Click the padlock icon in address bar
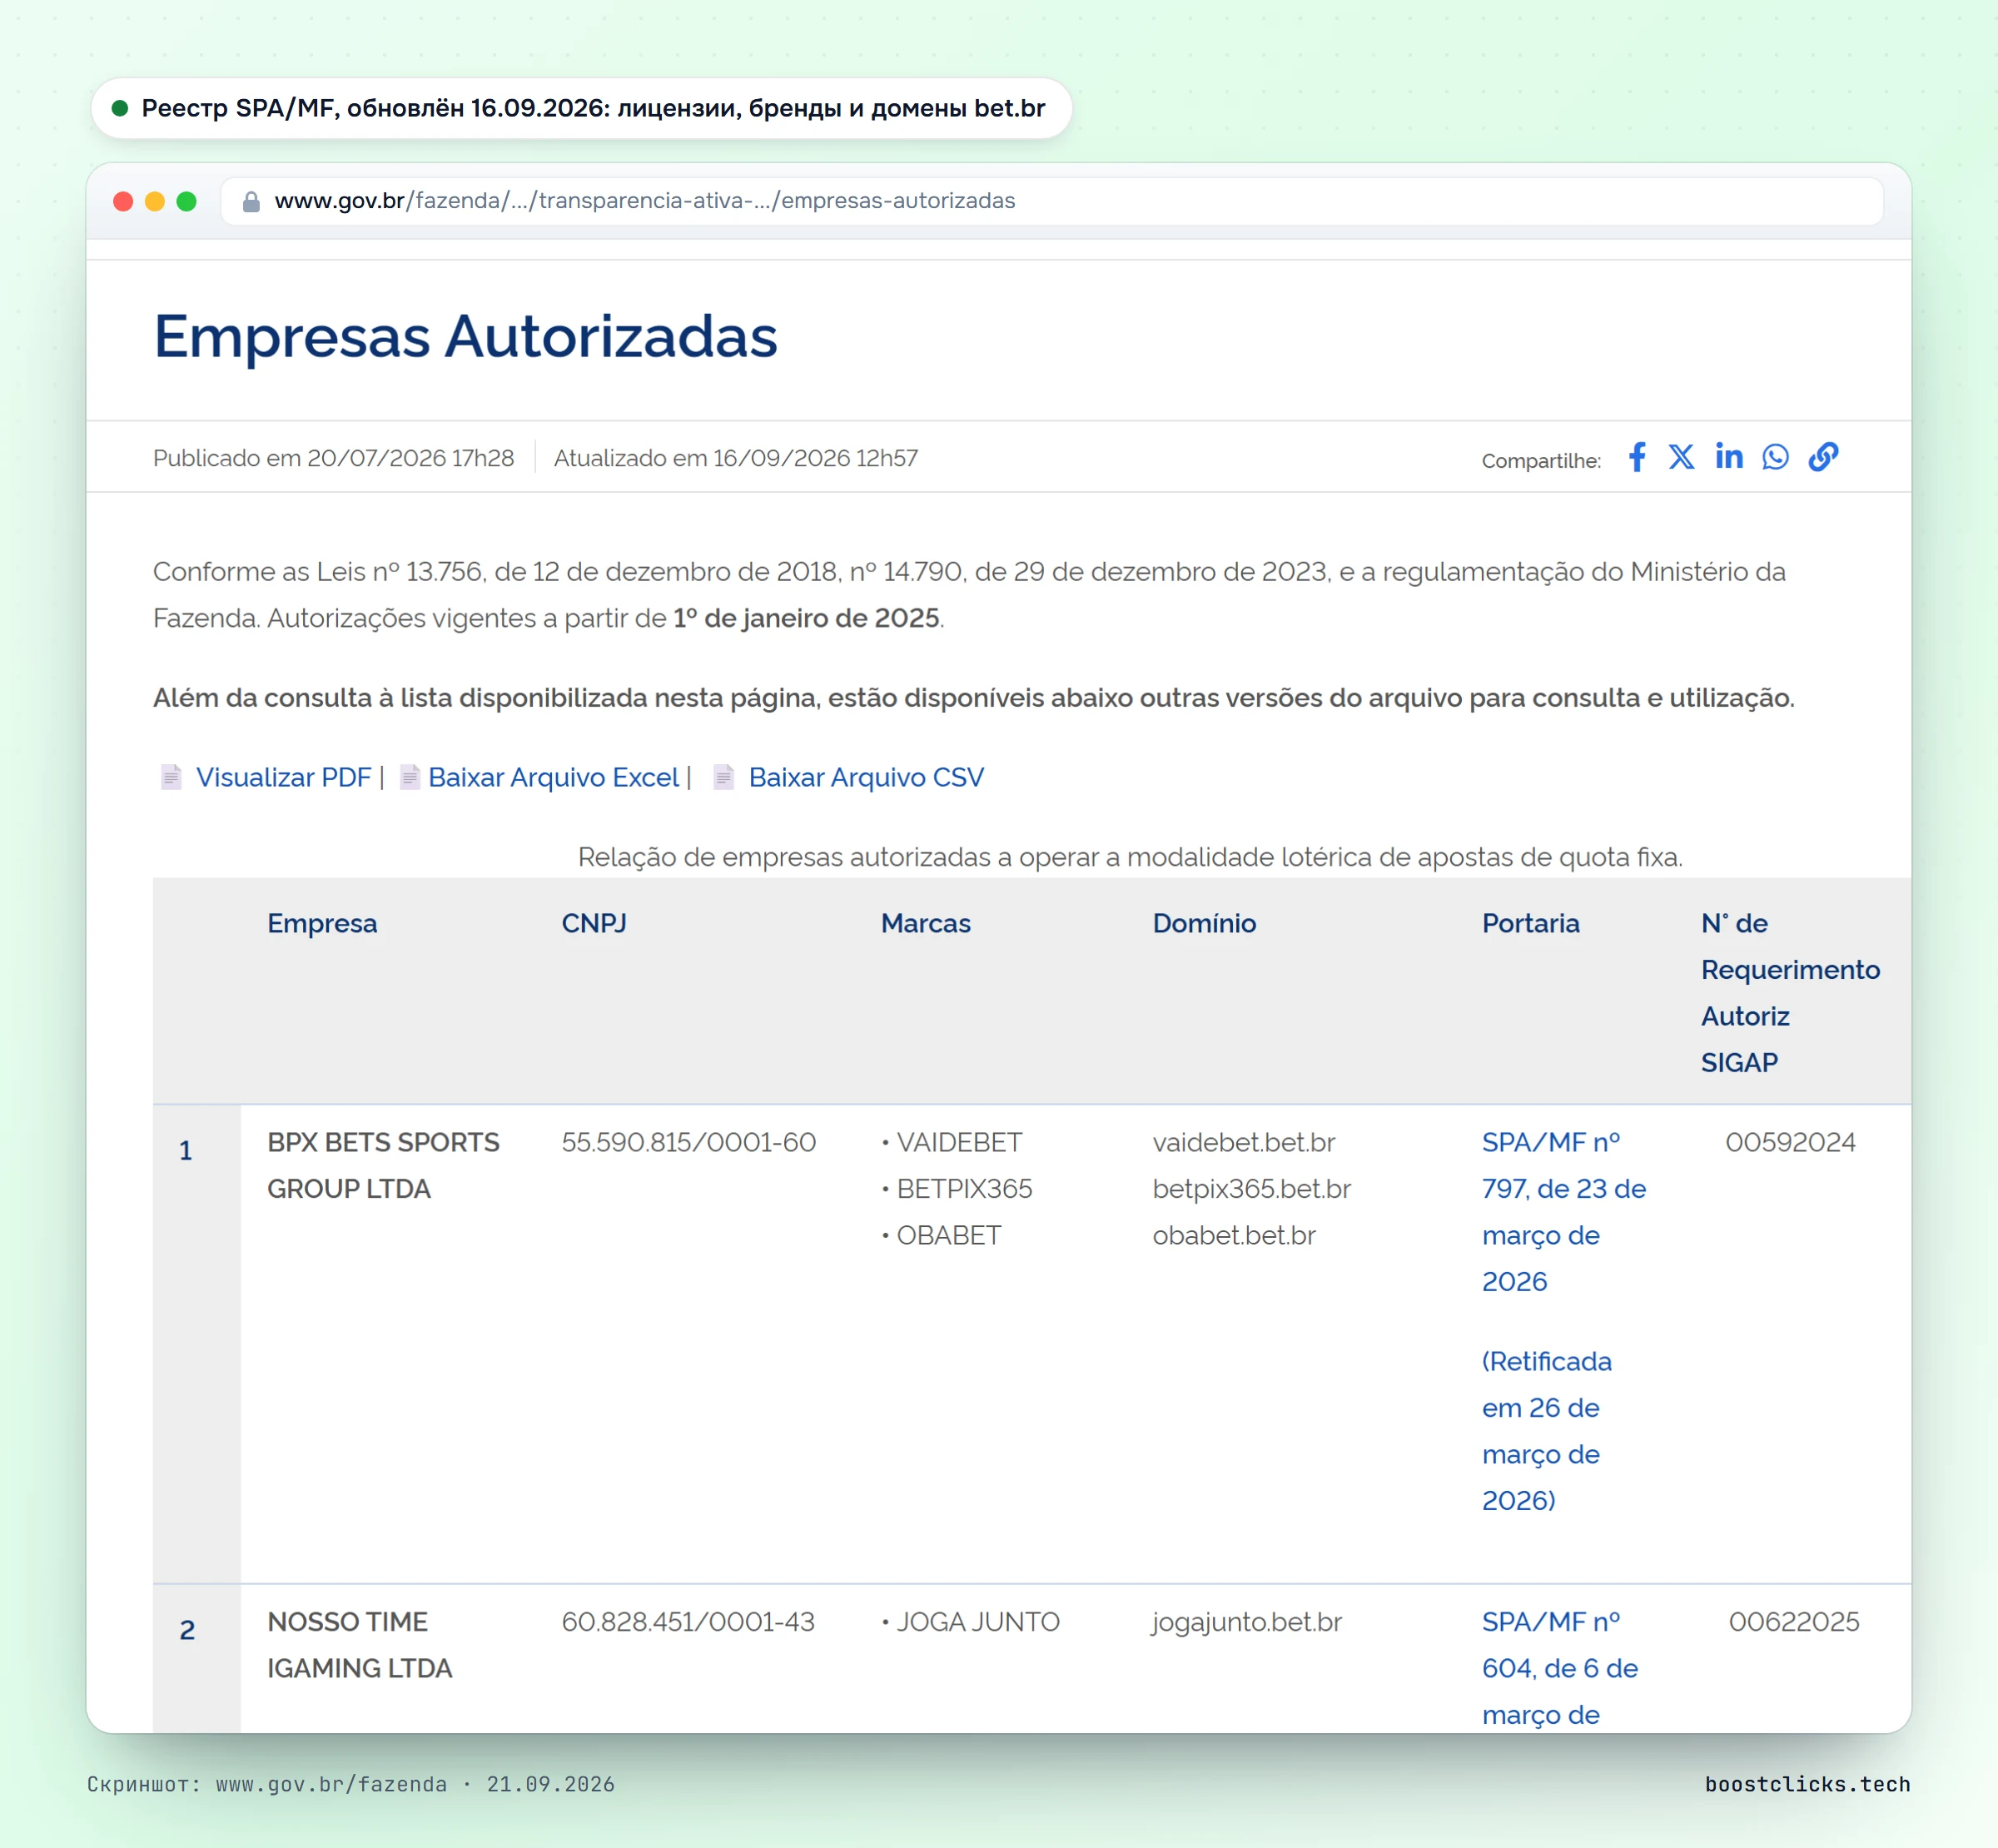The width and height of the screenshot is (1998, 1848). coord(251,201)
